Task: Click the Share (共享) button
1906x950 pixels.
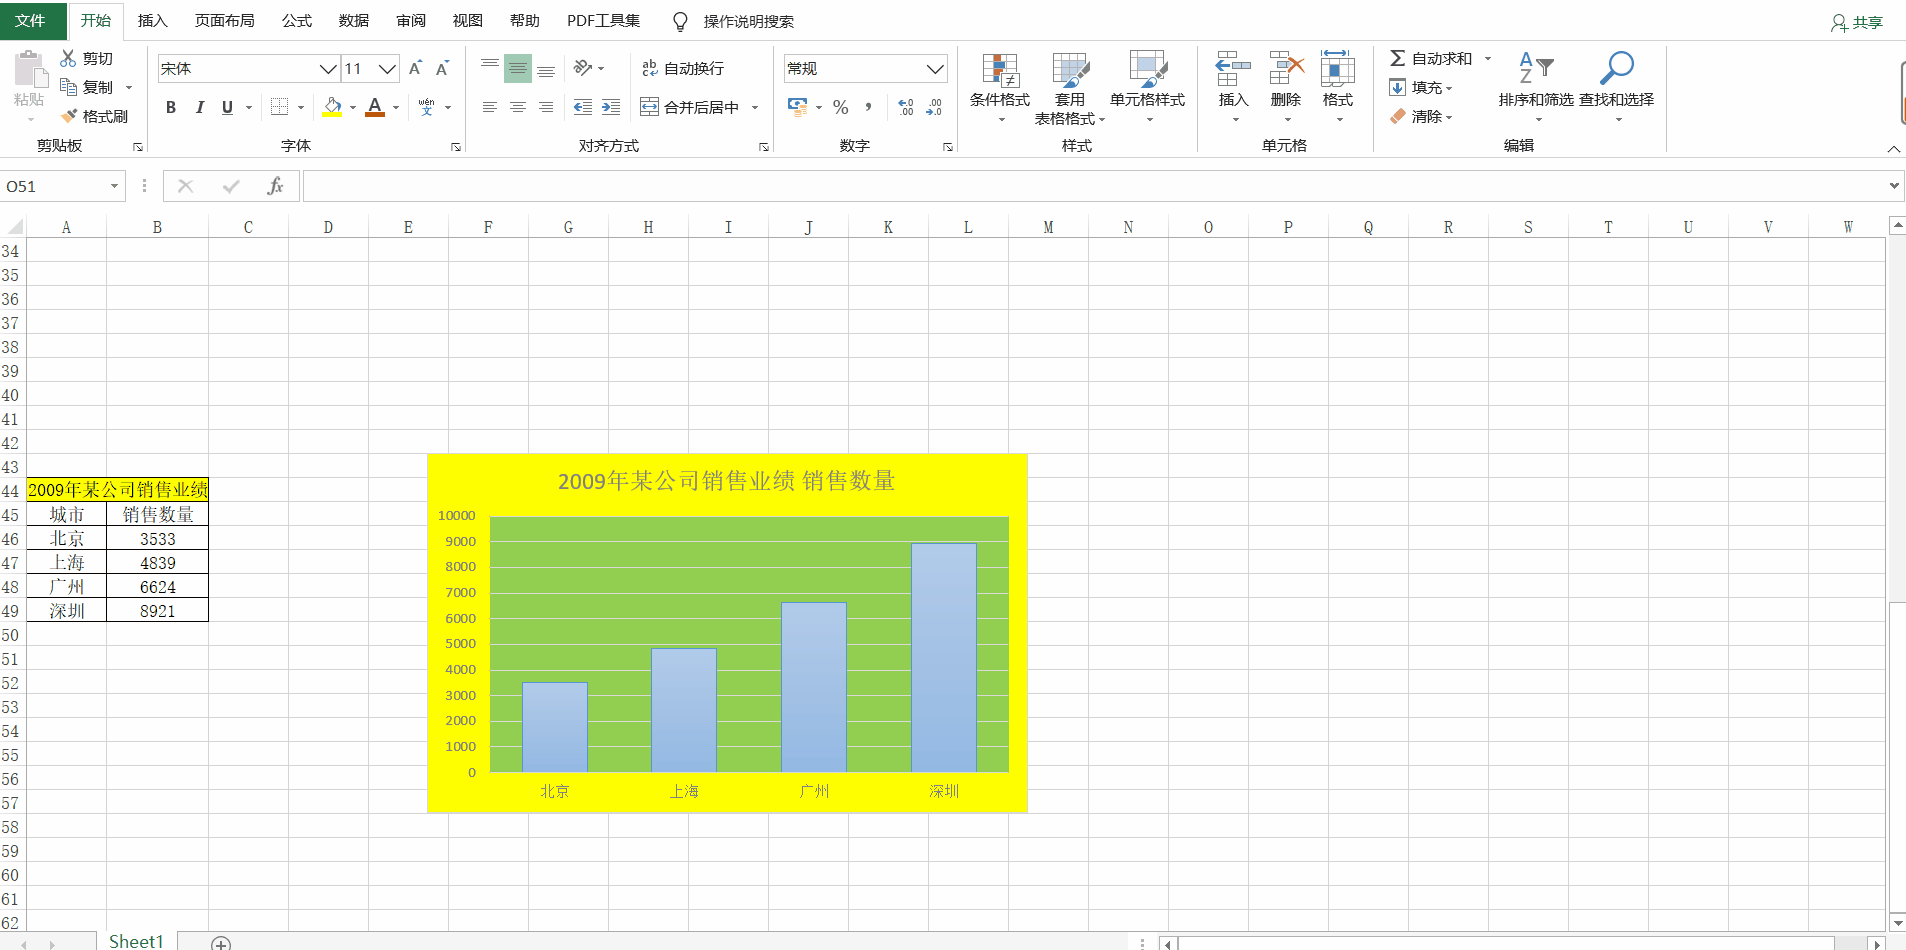Action: click(x=1857, y=22)
